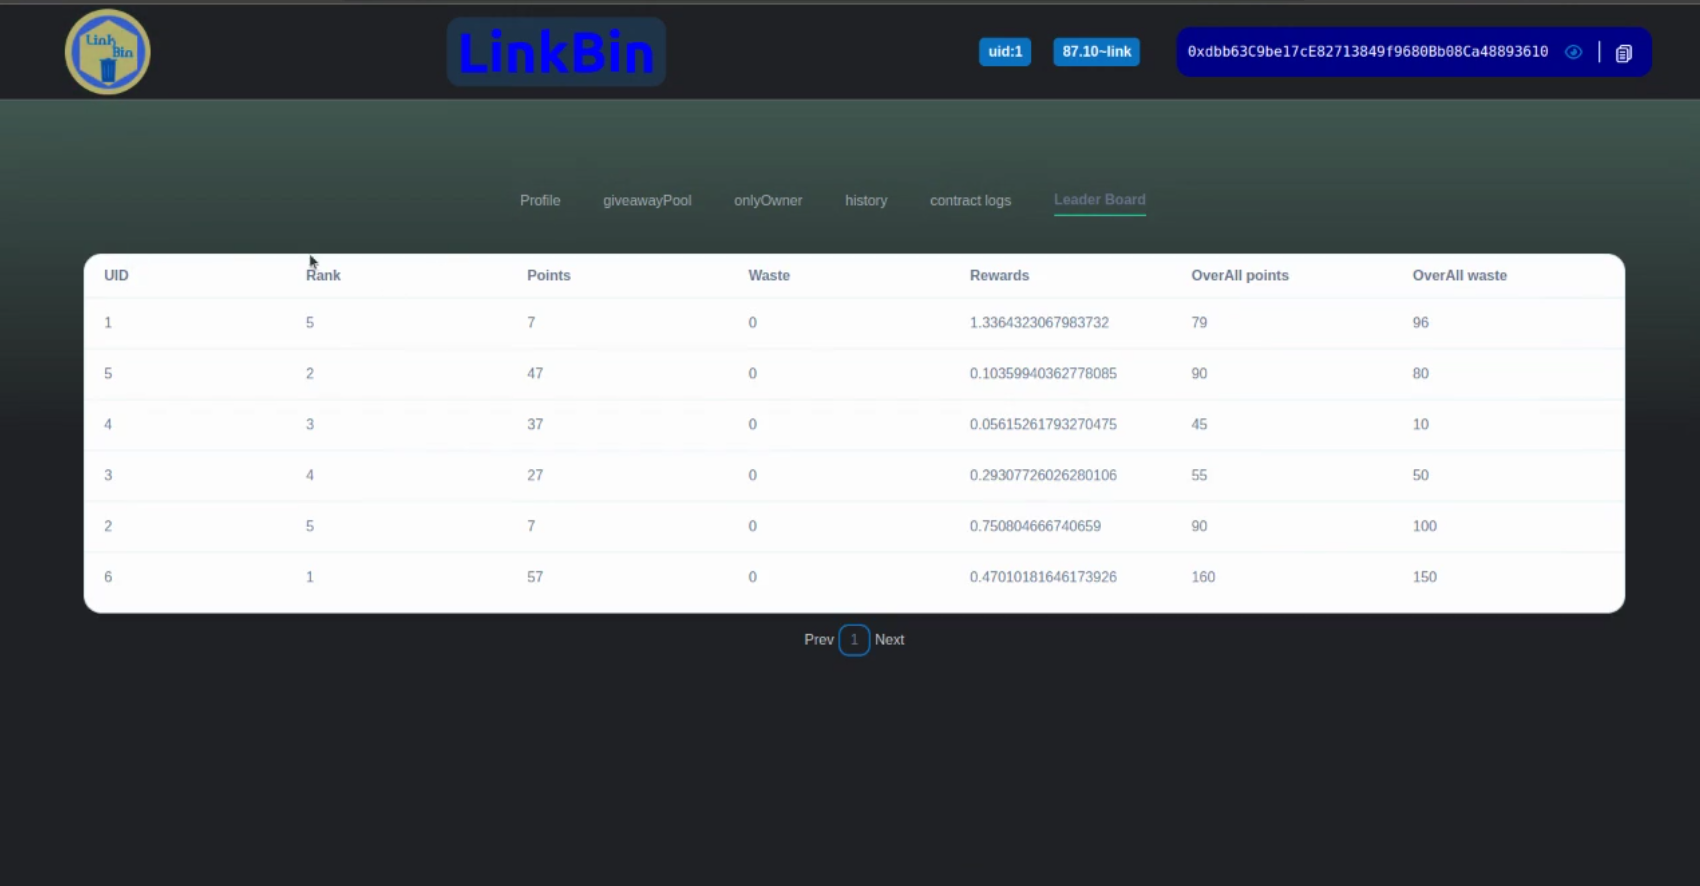Copy wallet address with clipboard icon
The width and height of the screenshot is (1700, 886).
pos(1624,53)
